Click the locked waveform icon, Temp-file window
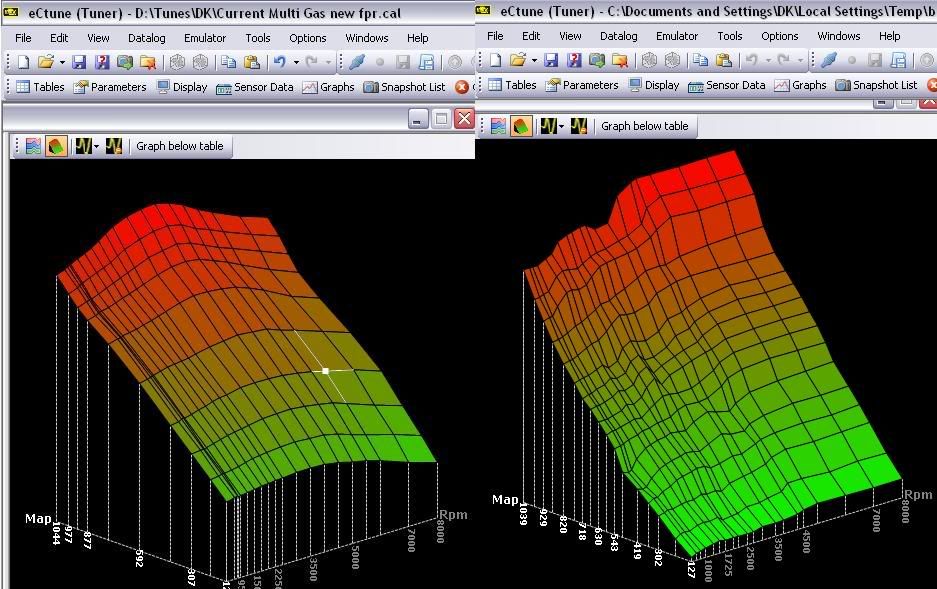 578,126
